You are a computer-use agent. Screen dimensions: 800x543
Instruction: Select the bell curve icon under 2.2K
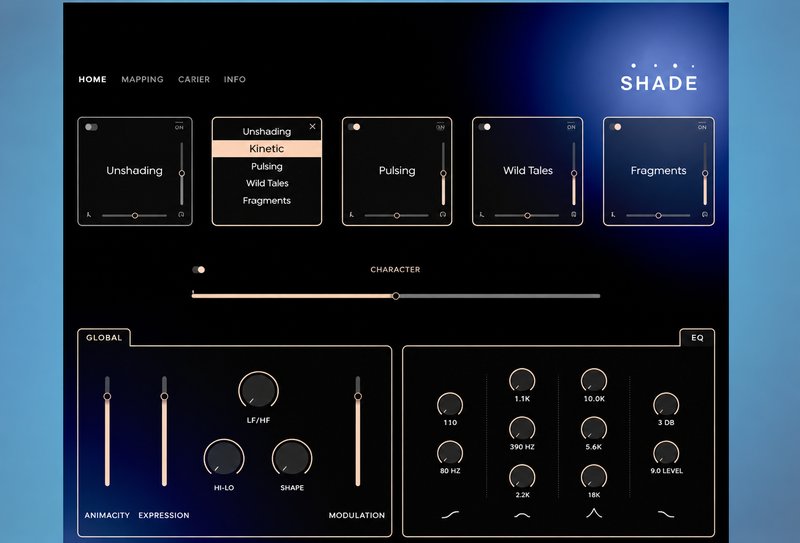pos(522,515)
